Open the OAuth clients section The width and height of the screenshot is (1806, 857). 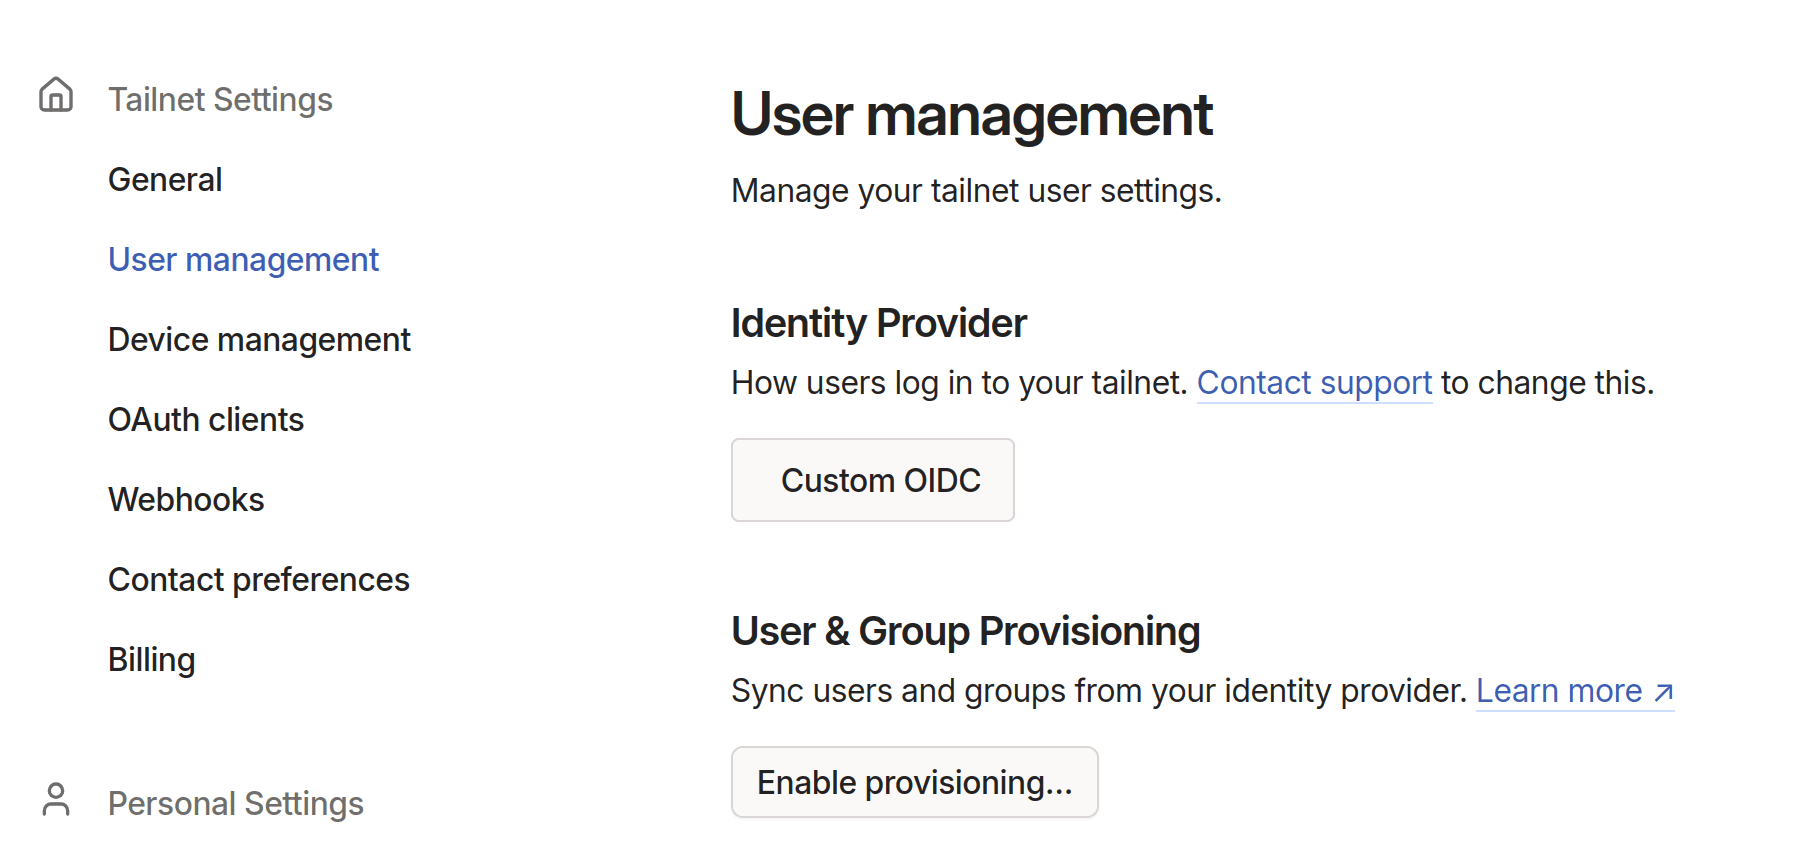tap(206, 420)
